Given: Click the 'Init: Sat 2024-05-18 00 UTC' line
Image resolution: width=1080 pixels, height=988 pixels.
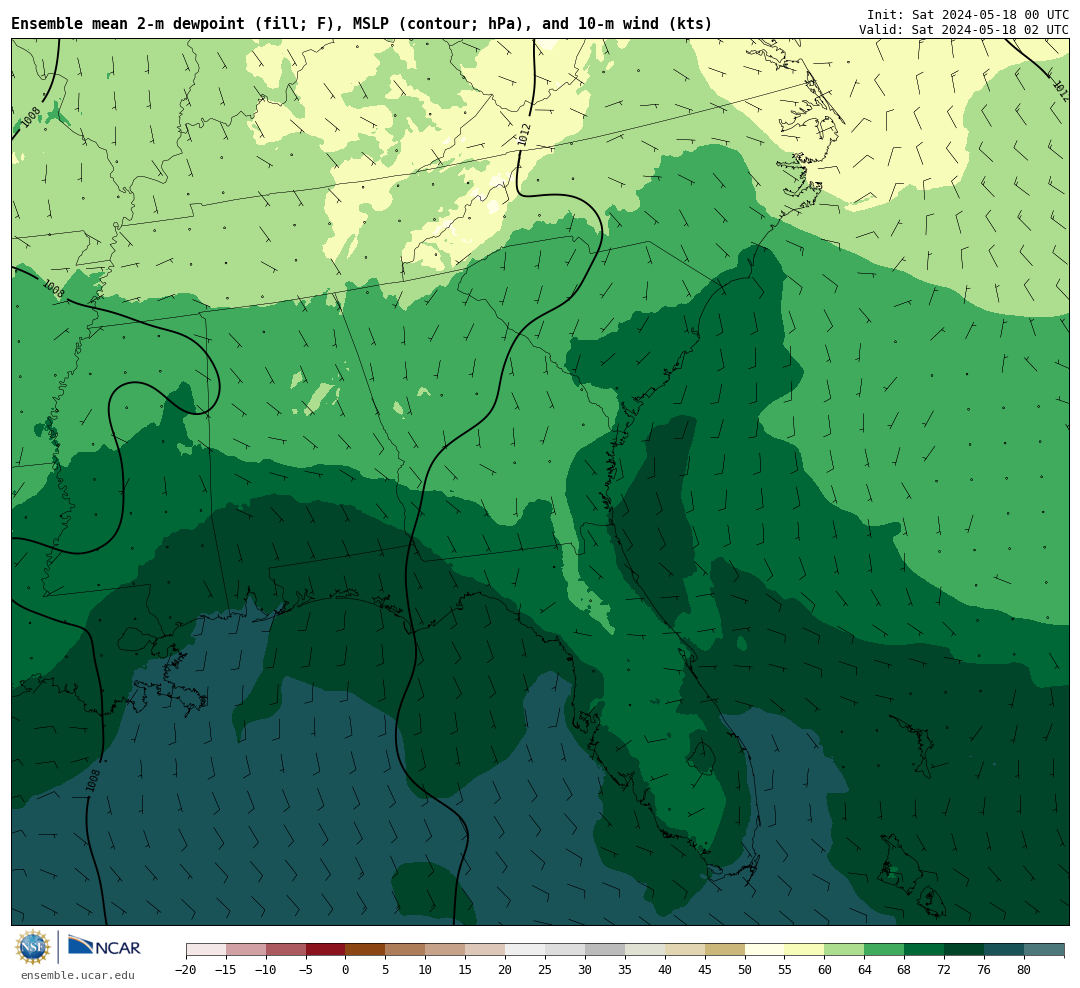Looking at the screenshot, I should coord(968,14).
